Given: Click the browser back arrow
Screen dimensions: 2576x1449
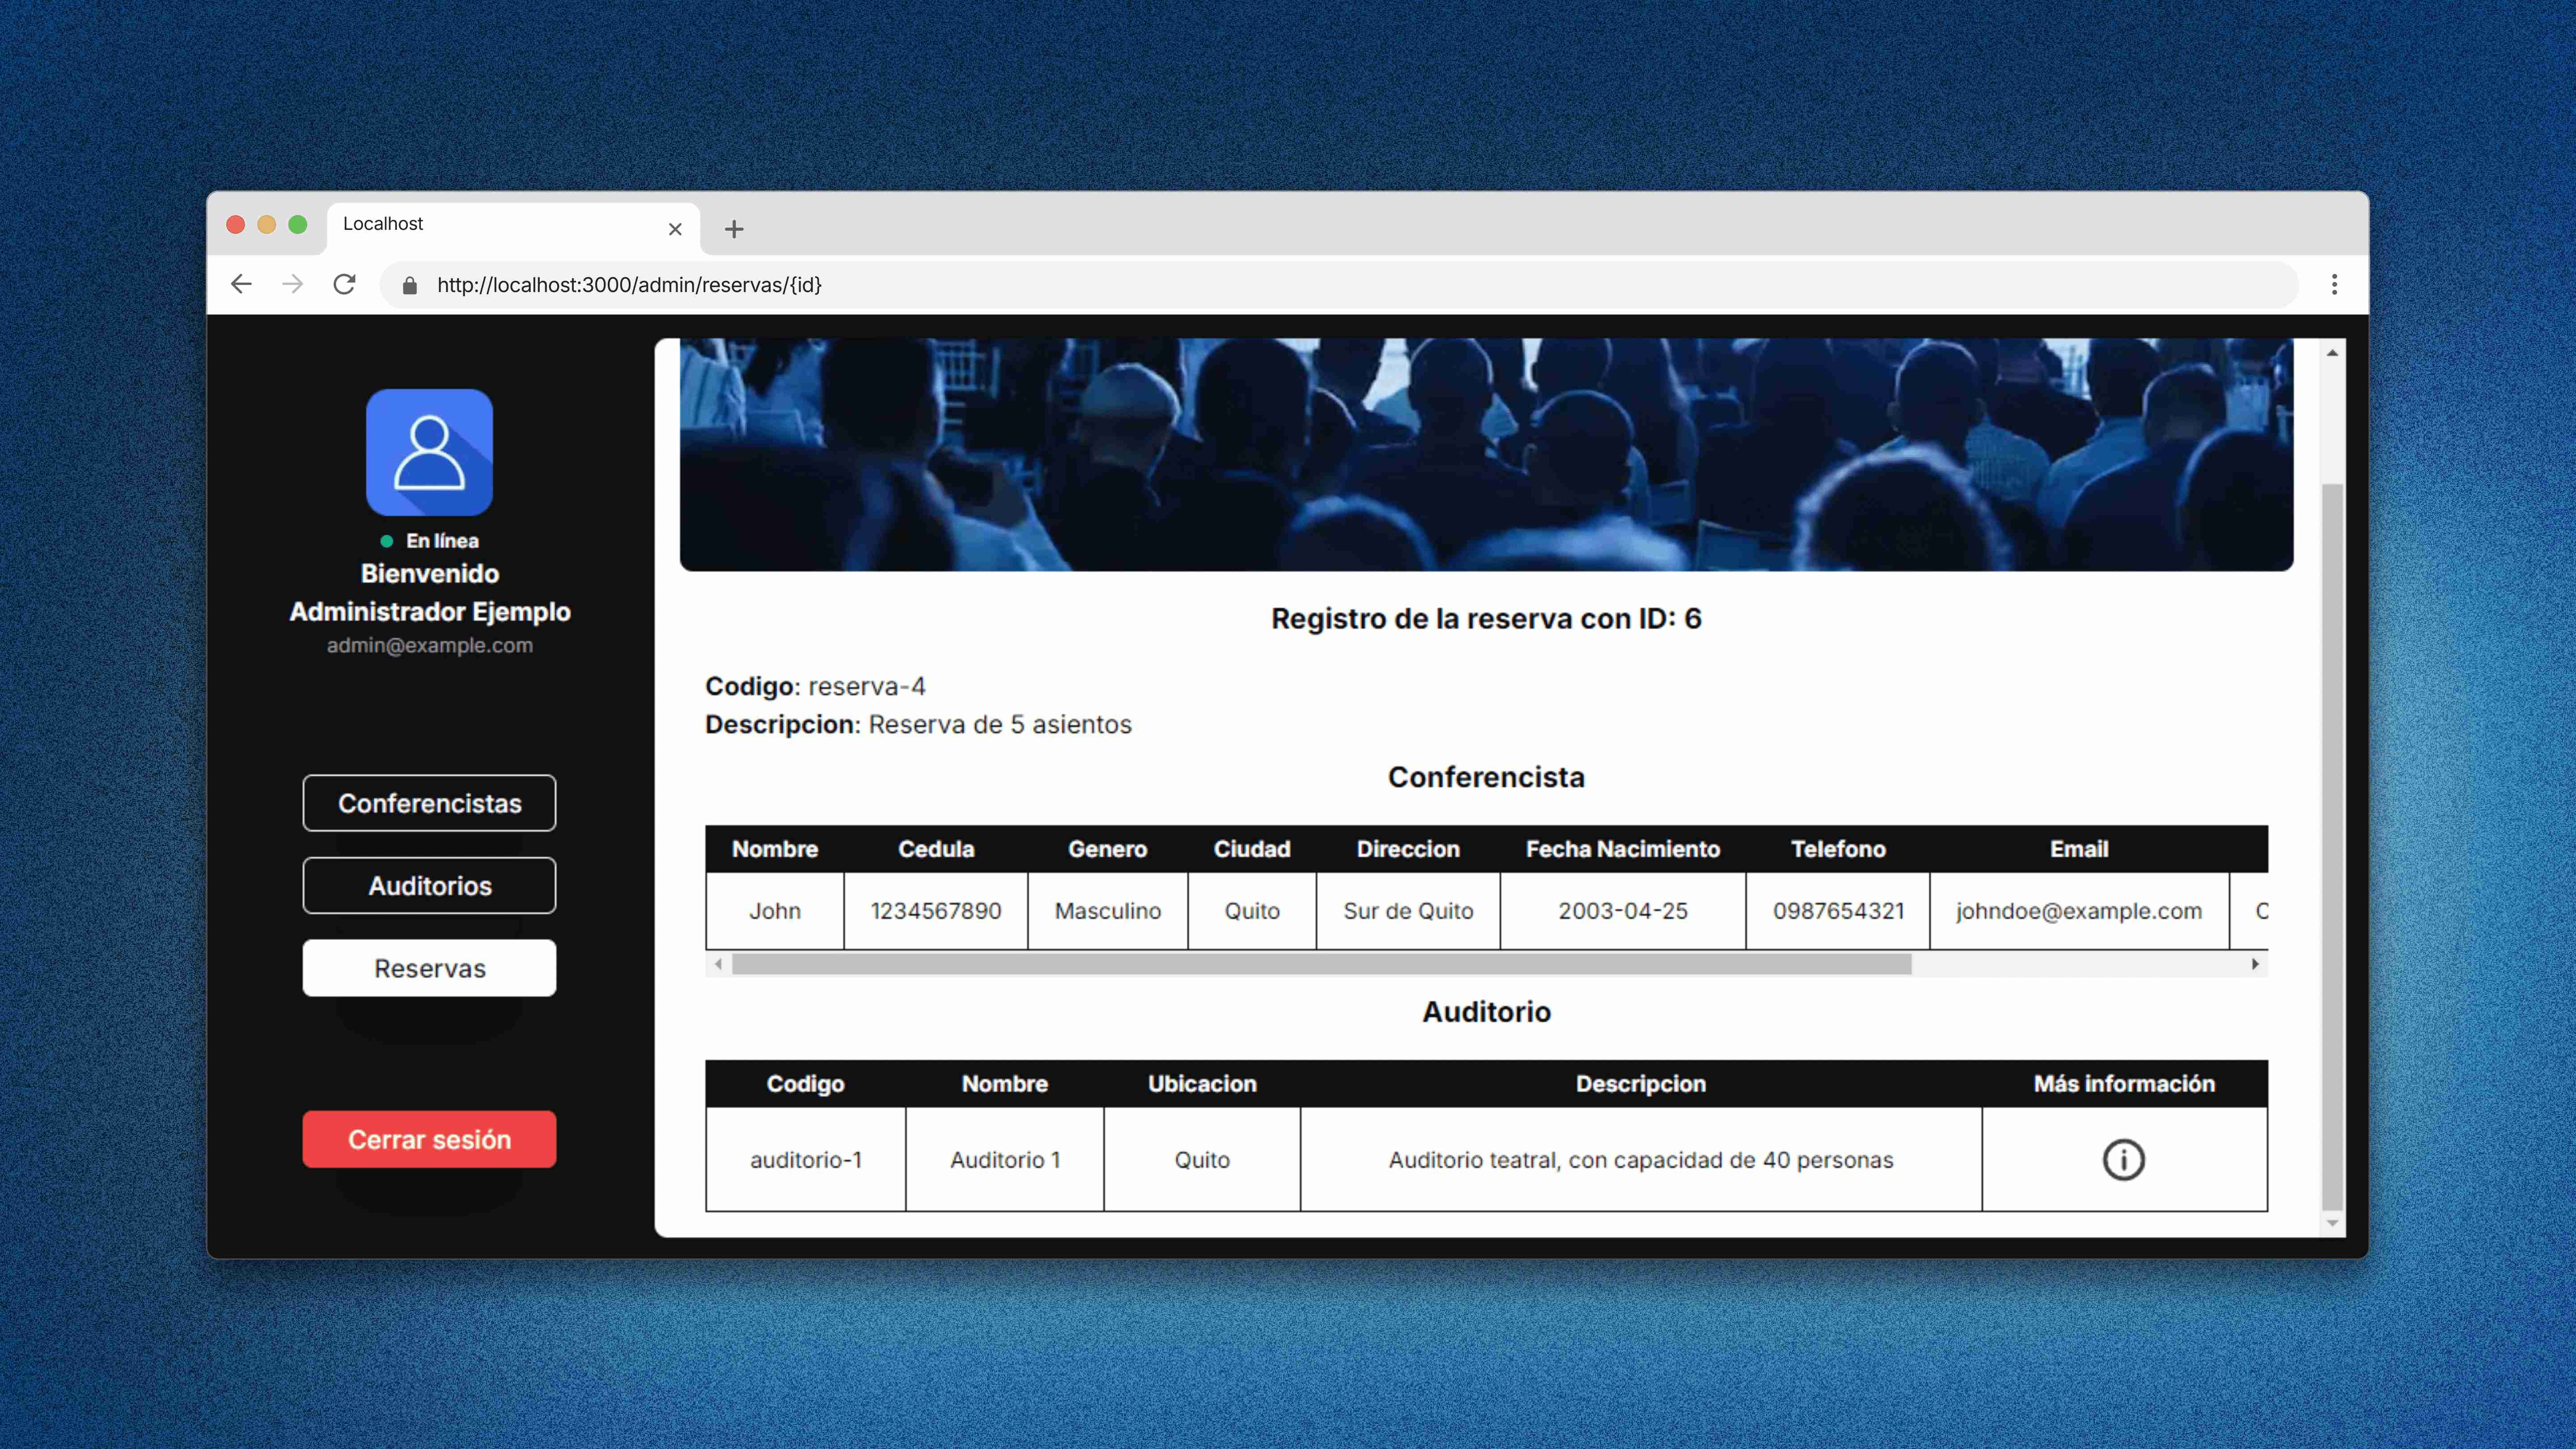Looking at the screenshot, I should pos(241,284).
